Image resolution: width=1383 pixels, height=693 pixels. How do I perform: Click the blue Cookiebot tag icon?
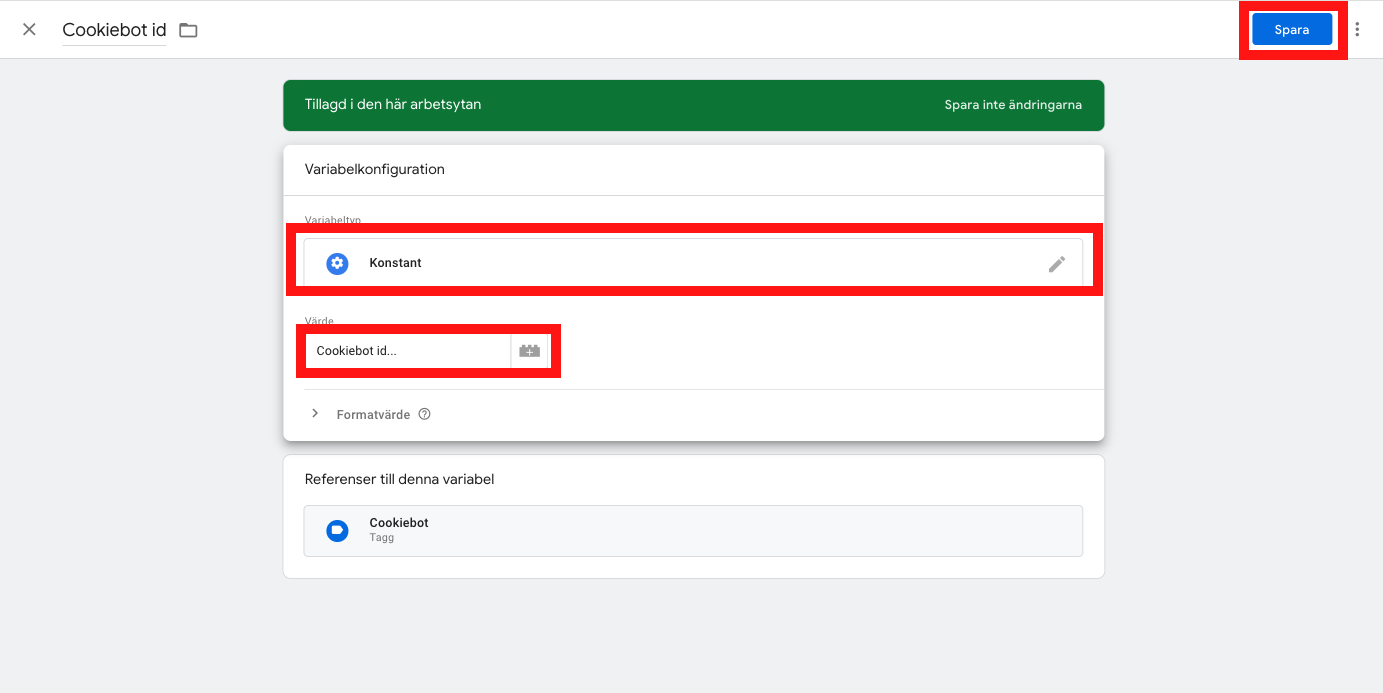point(338,530)
